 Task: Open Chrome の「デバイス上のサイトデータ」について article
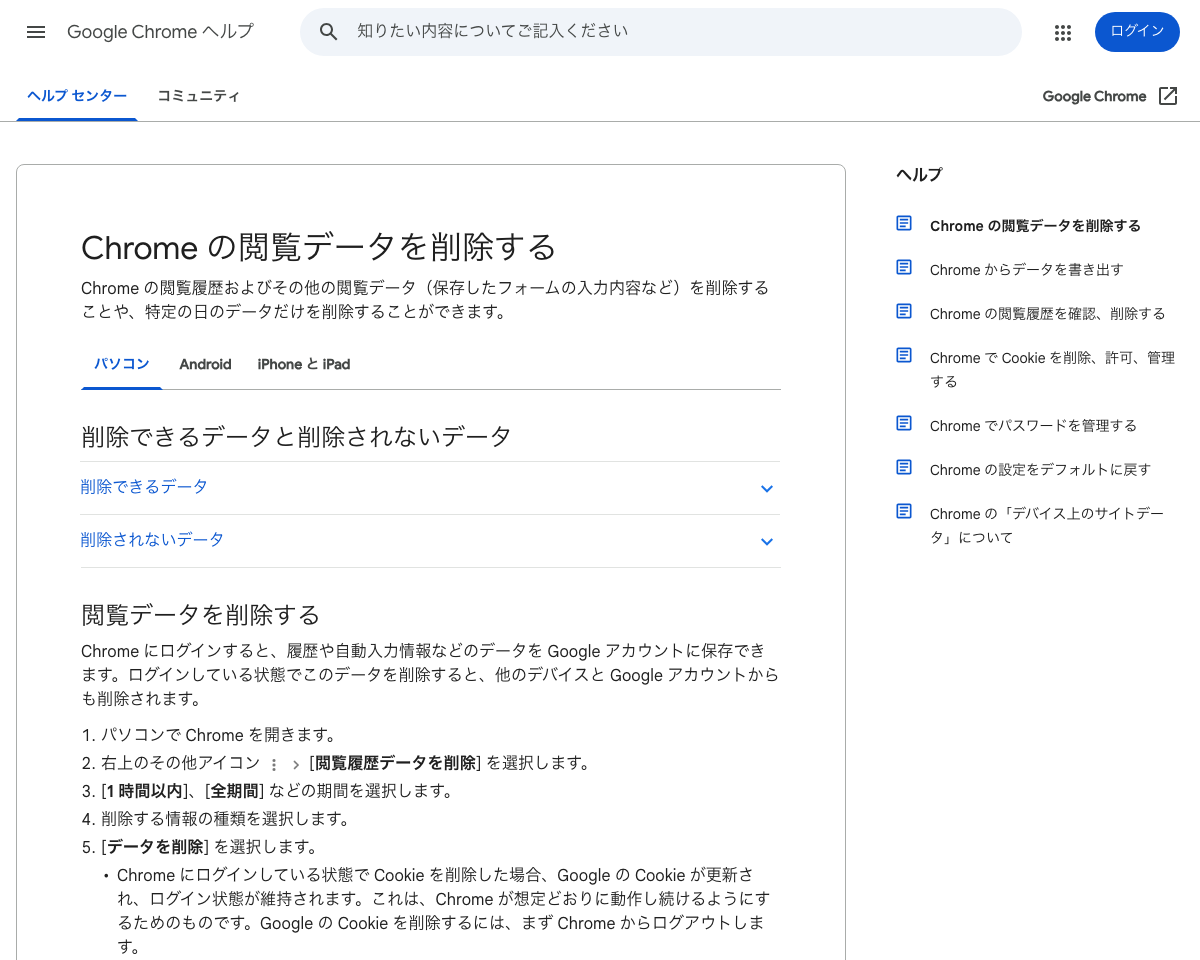pos(1047,526)
